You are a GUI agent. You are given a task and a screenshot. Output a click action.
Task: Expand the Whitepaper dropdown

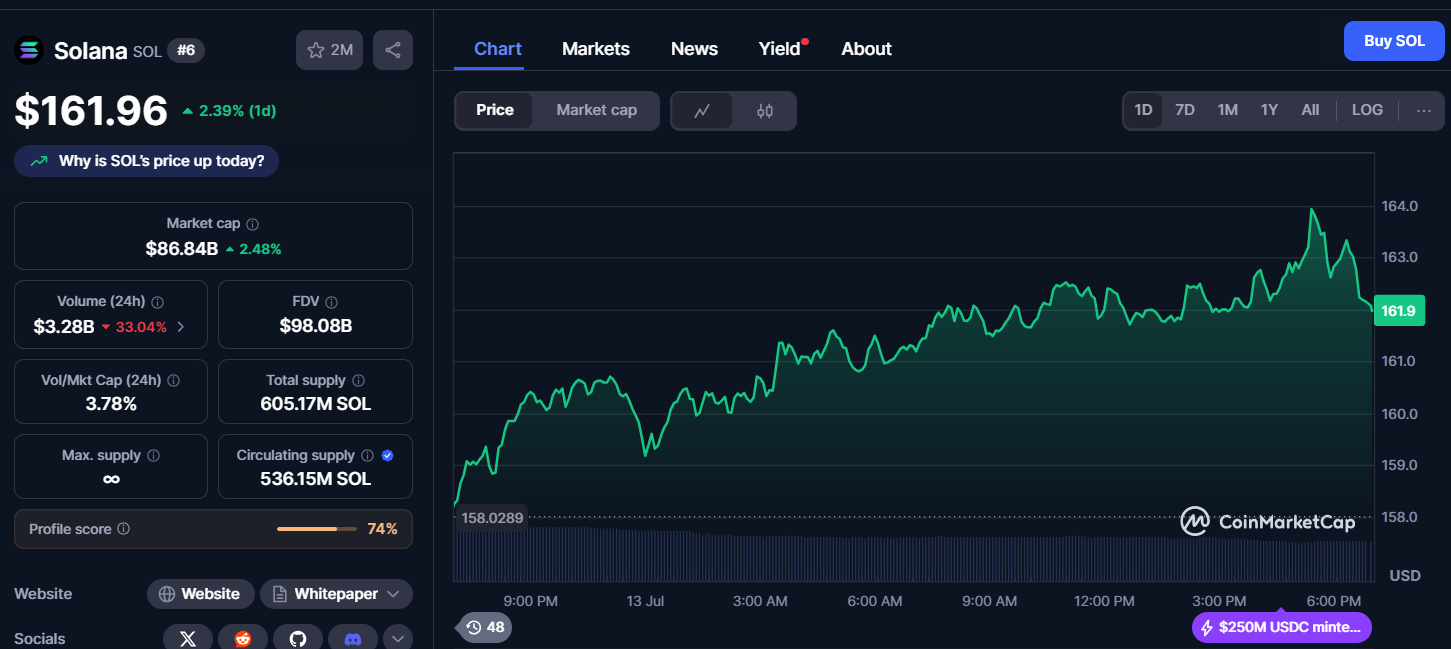coord(393,594)
